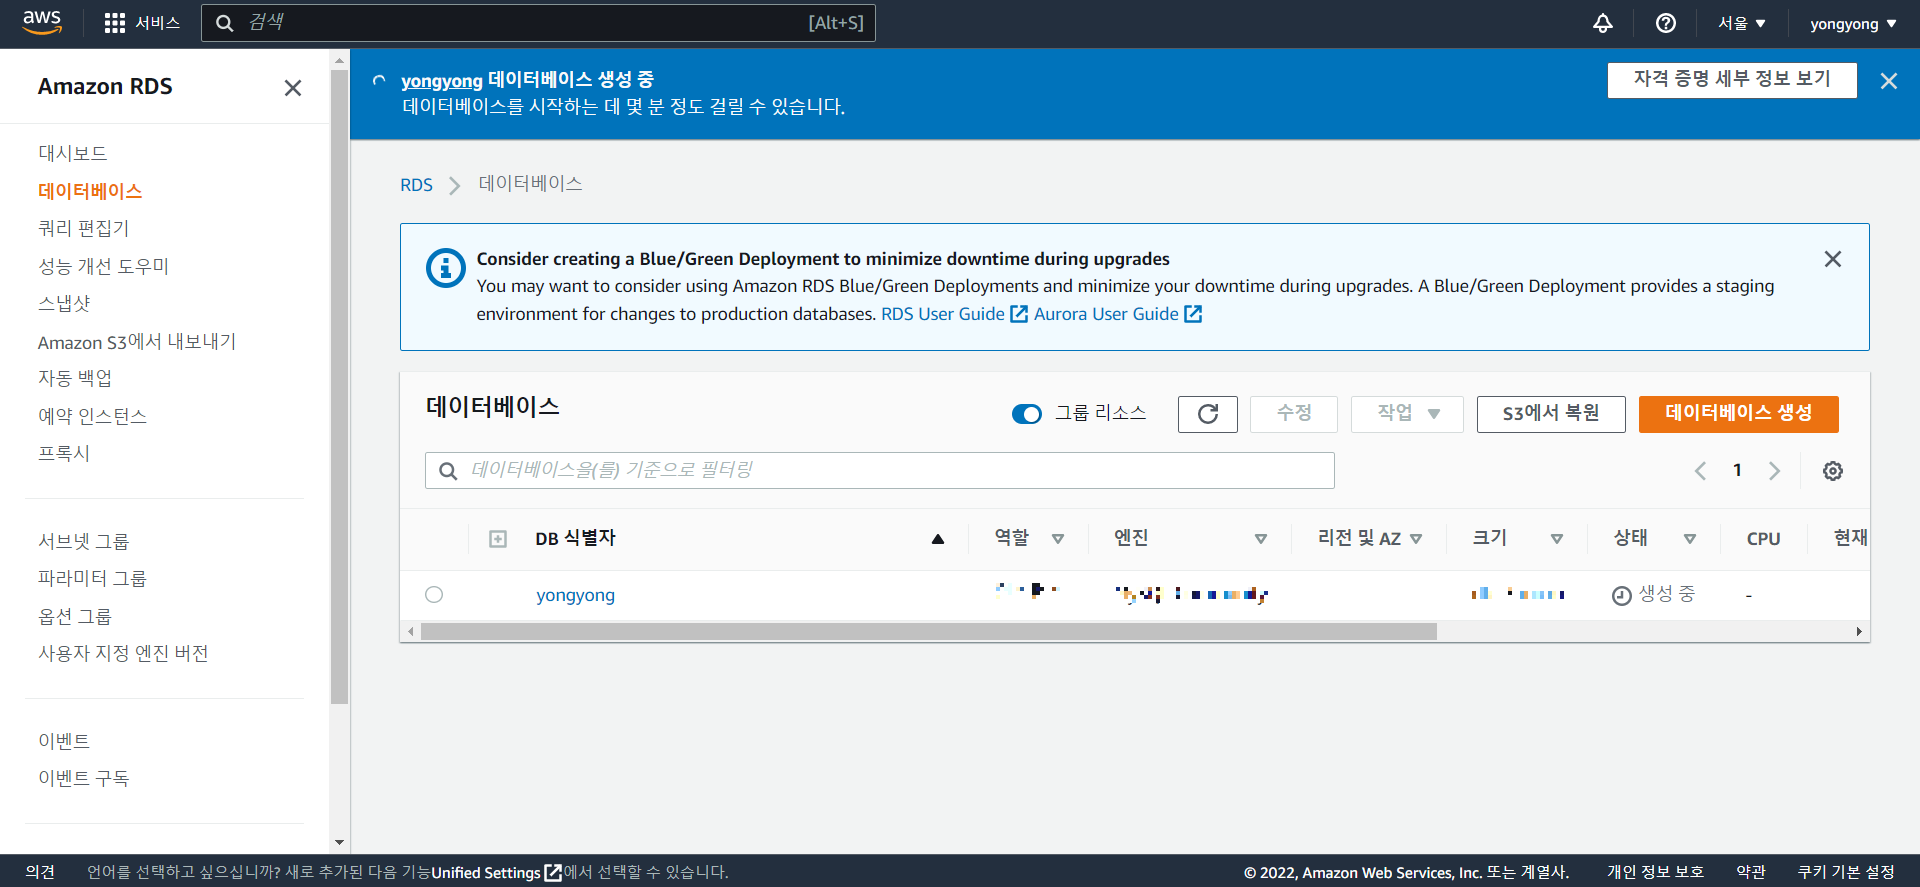
Task: Click the yongyong link in creation banner
Action: 441,80
